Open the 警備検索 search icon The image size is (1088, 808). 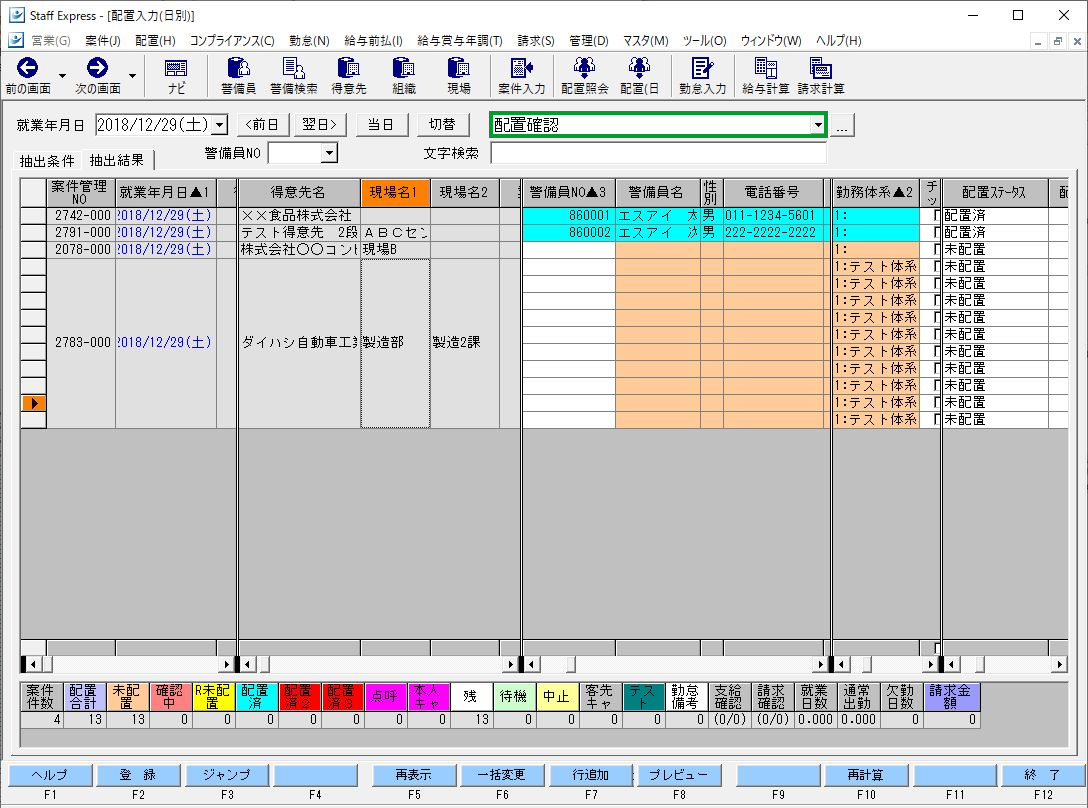click(294, 76)
